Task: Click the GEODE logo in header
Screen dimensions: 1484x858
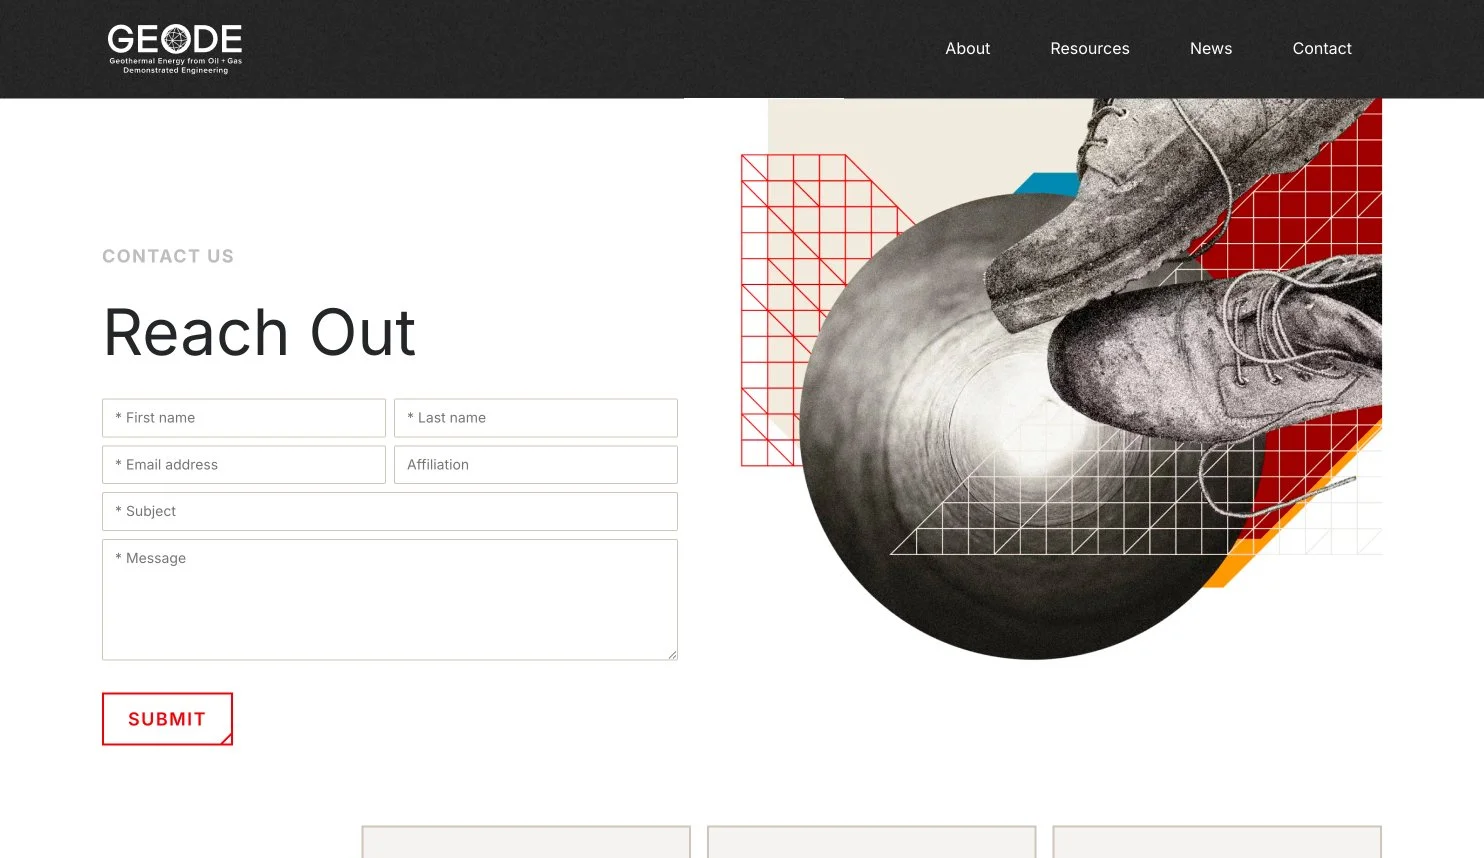Action: [175, 49]
